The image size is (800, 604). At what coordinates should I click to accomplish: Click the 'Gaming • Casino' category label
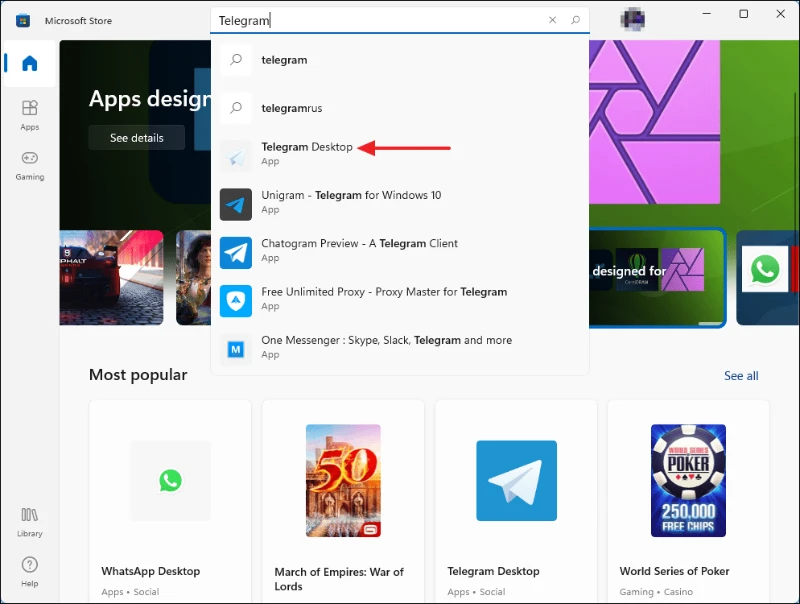(x=656, y=592)
